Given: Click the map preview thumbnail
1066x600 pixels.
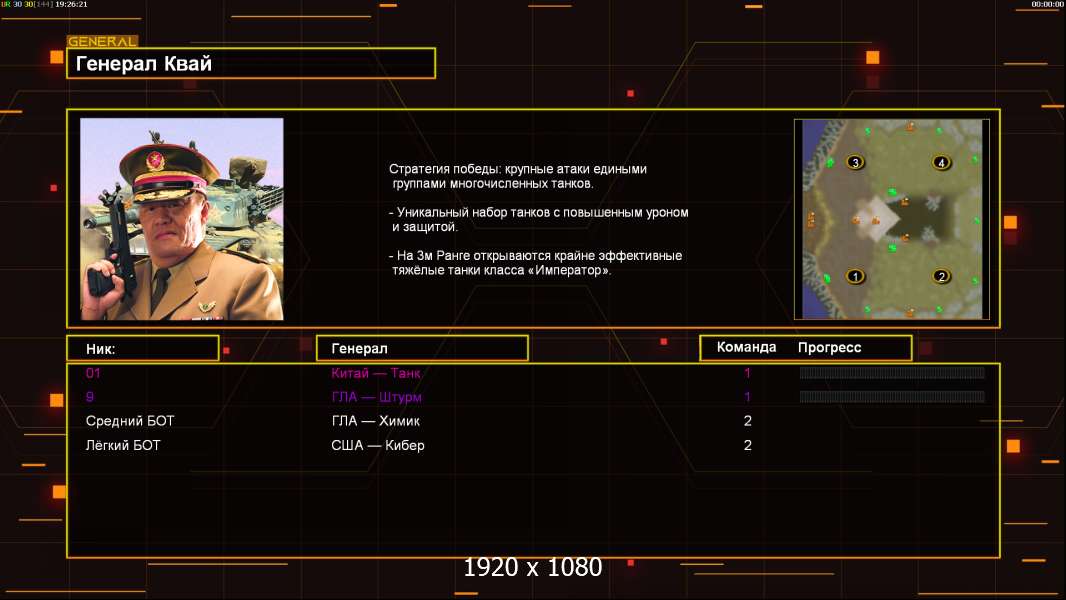Looking at the screenshot, I should [892, 219].
